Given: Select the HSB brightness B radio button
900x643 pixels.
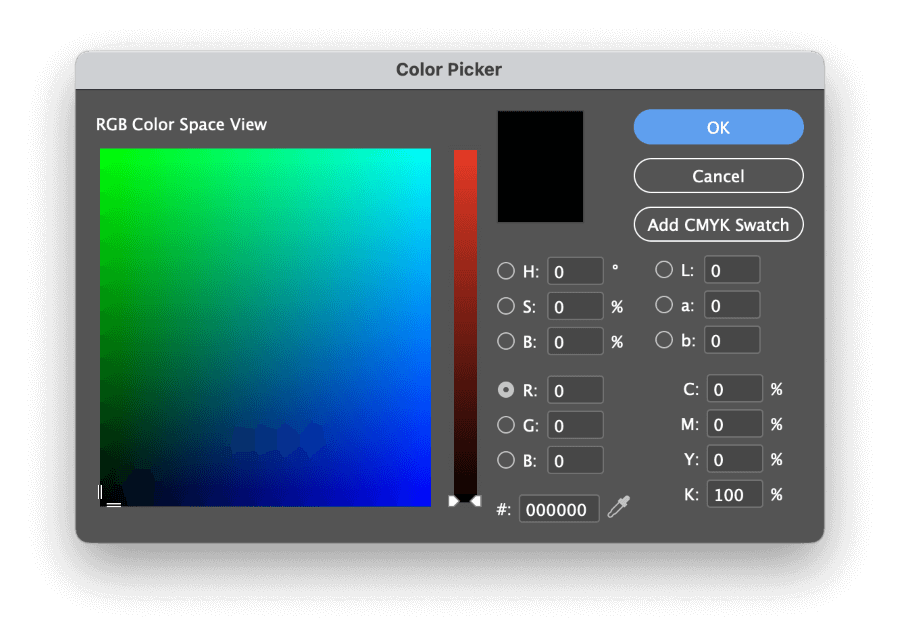Looking at the screenshot, I should (x=506, y=341).
